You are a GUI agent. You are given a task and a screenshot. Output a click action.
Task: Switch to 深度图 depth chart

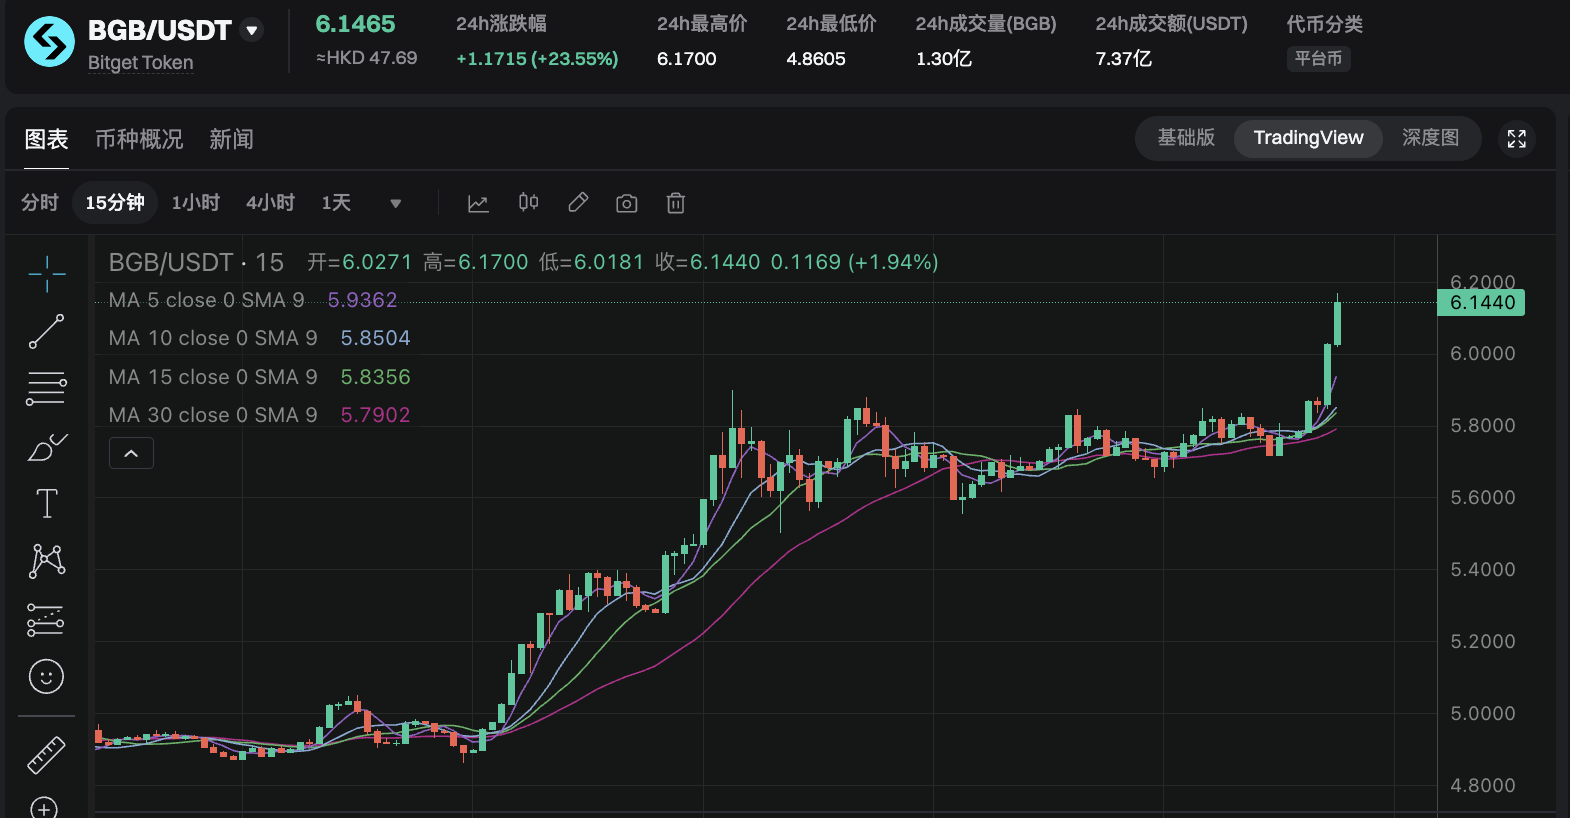[1430, 138]
